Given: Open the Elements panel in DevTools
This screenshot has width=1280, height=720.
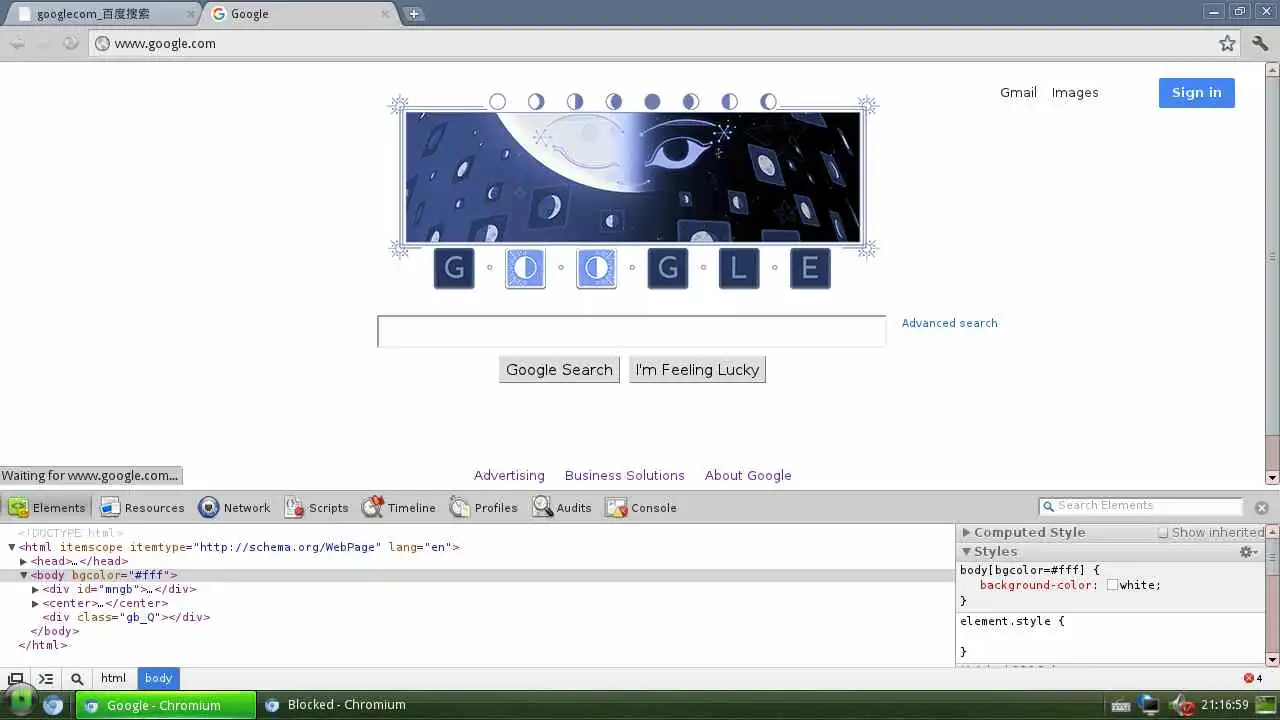Looking at the screenshot, I should coord(47,507).
